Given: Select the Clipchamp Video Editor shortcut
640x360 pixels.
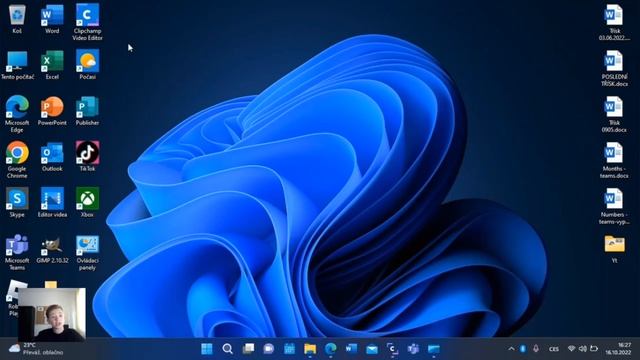Looking at the screenshot, I should (87, 22).
